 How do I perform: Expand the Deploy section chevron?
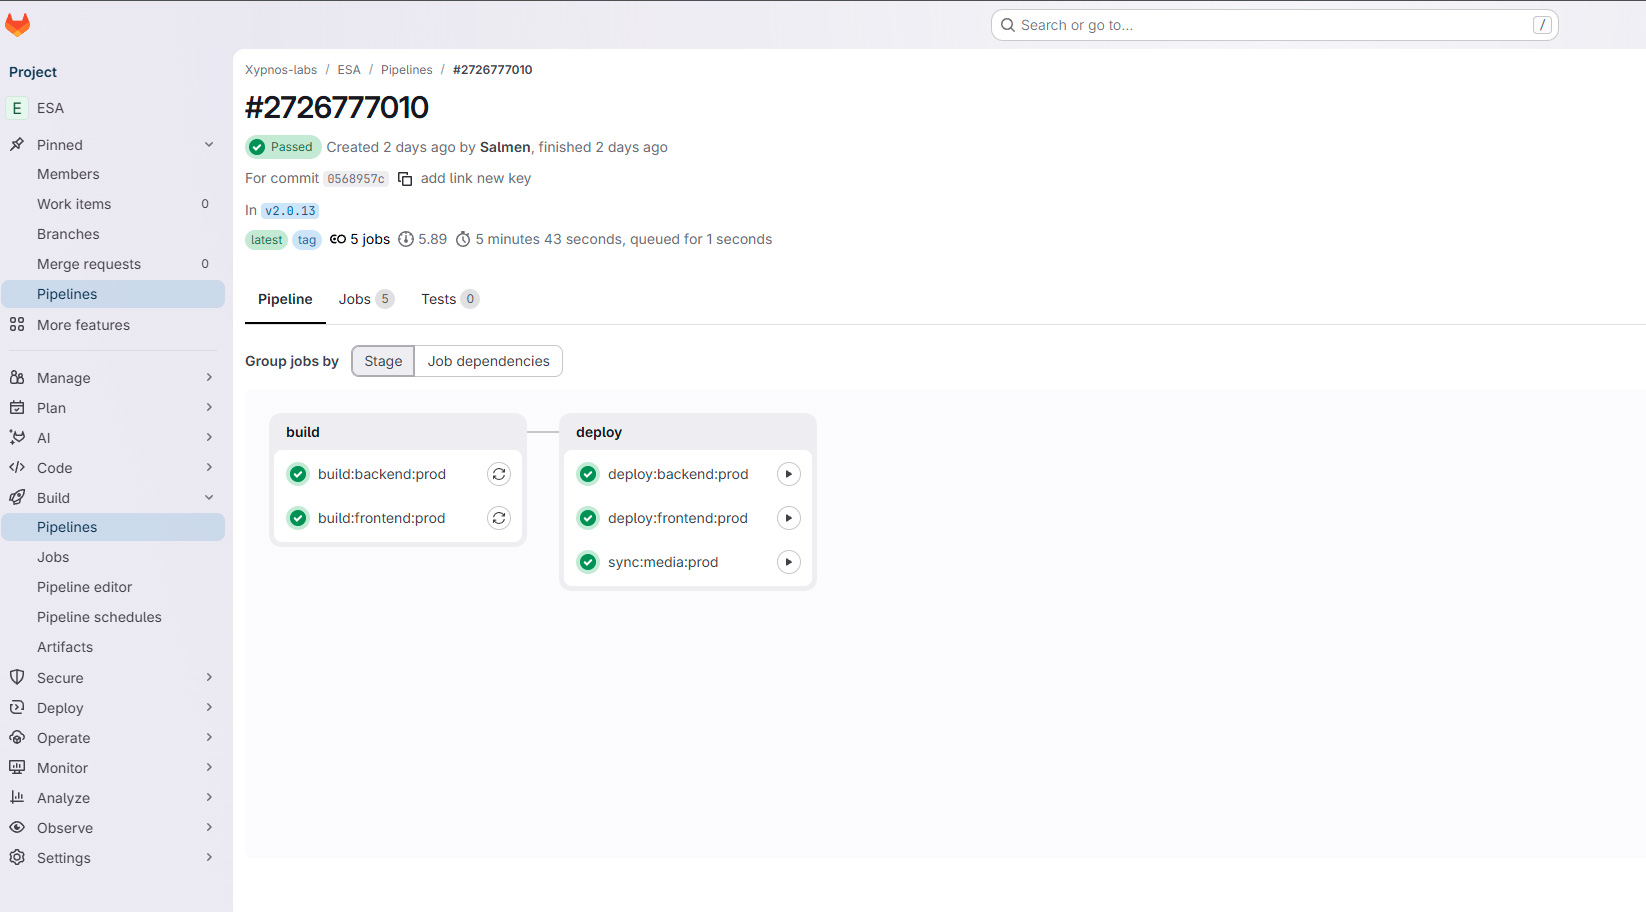(x=209, y=708)
